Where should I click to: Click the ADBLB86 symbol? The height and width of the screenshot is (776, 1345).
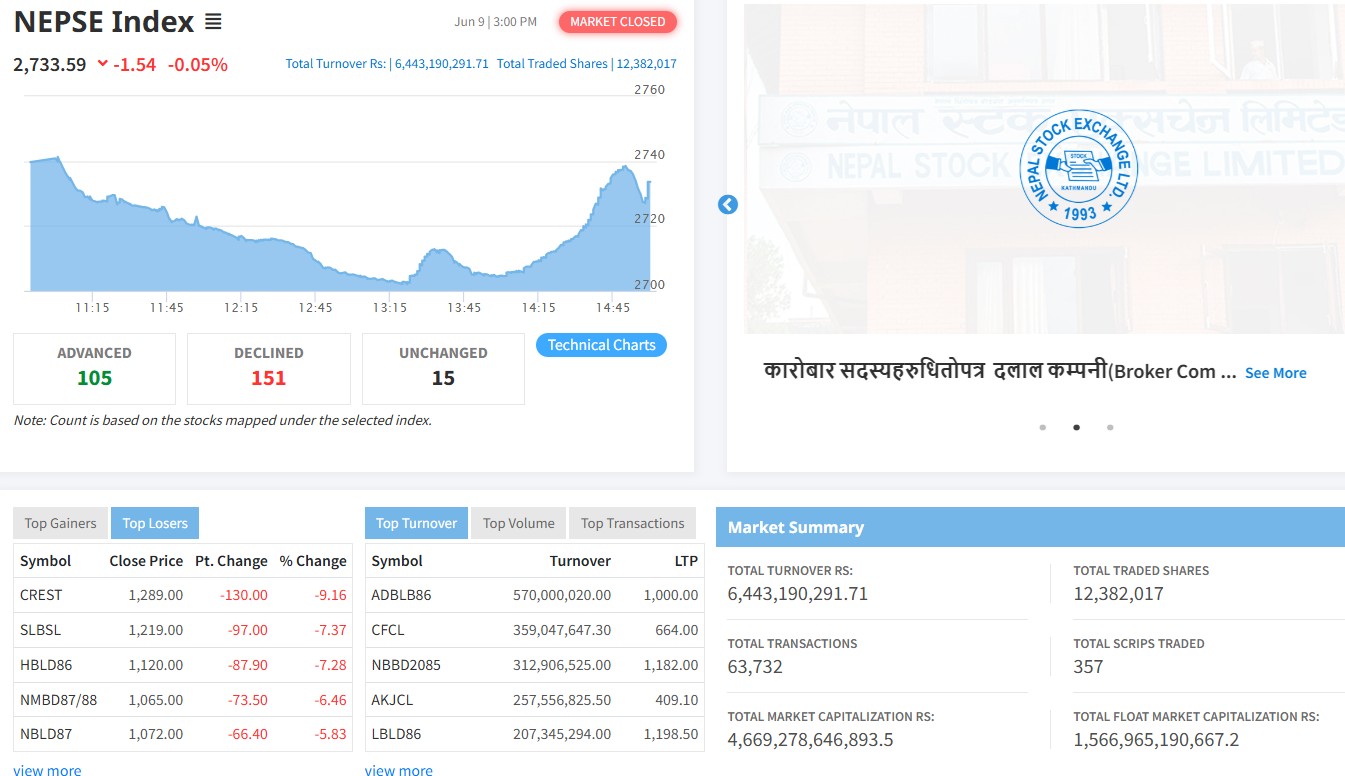pos(401,595)
